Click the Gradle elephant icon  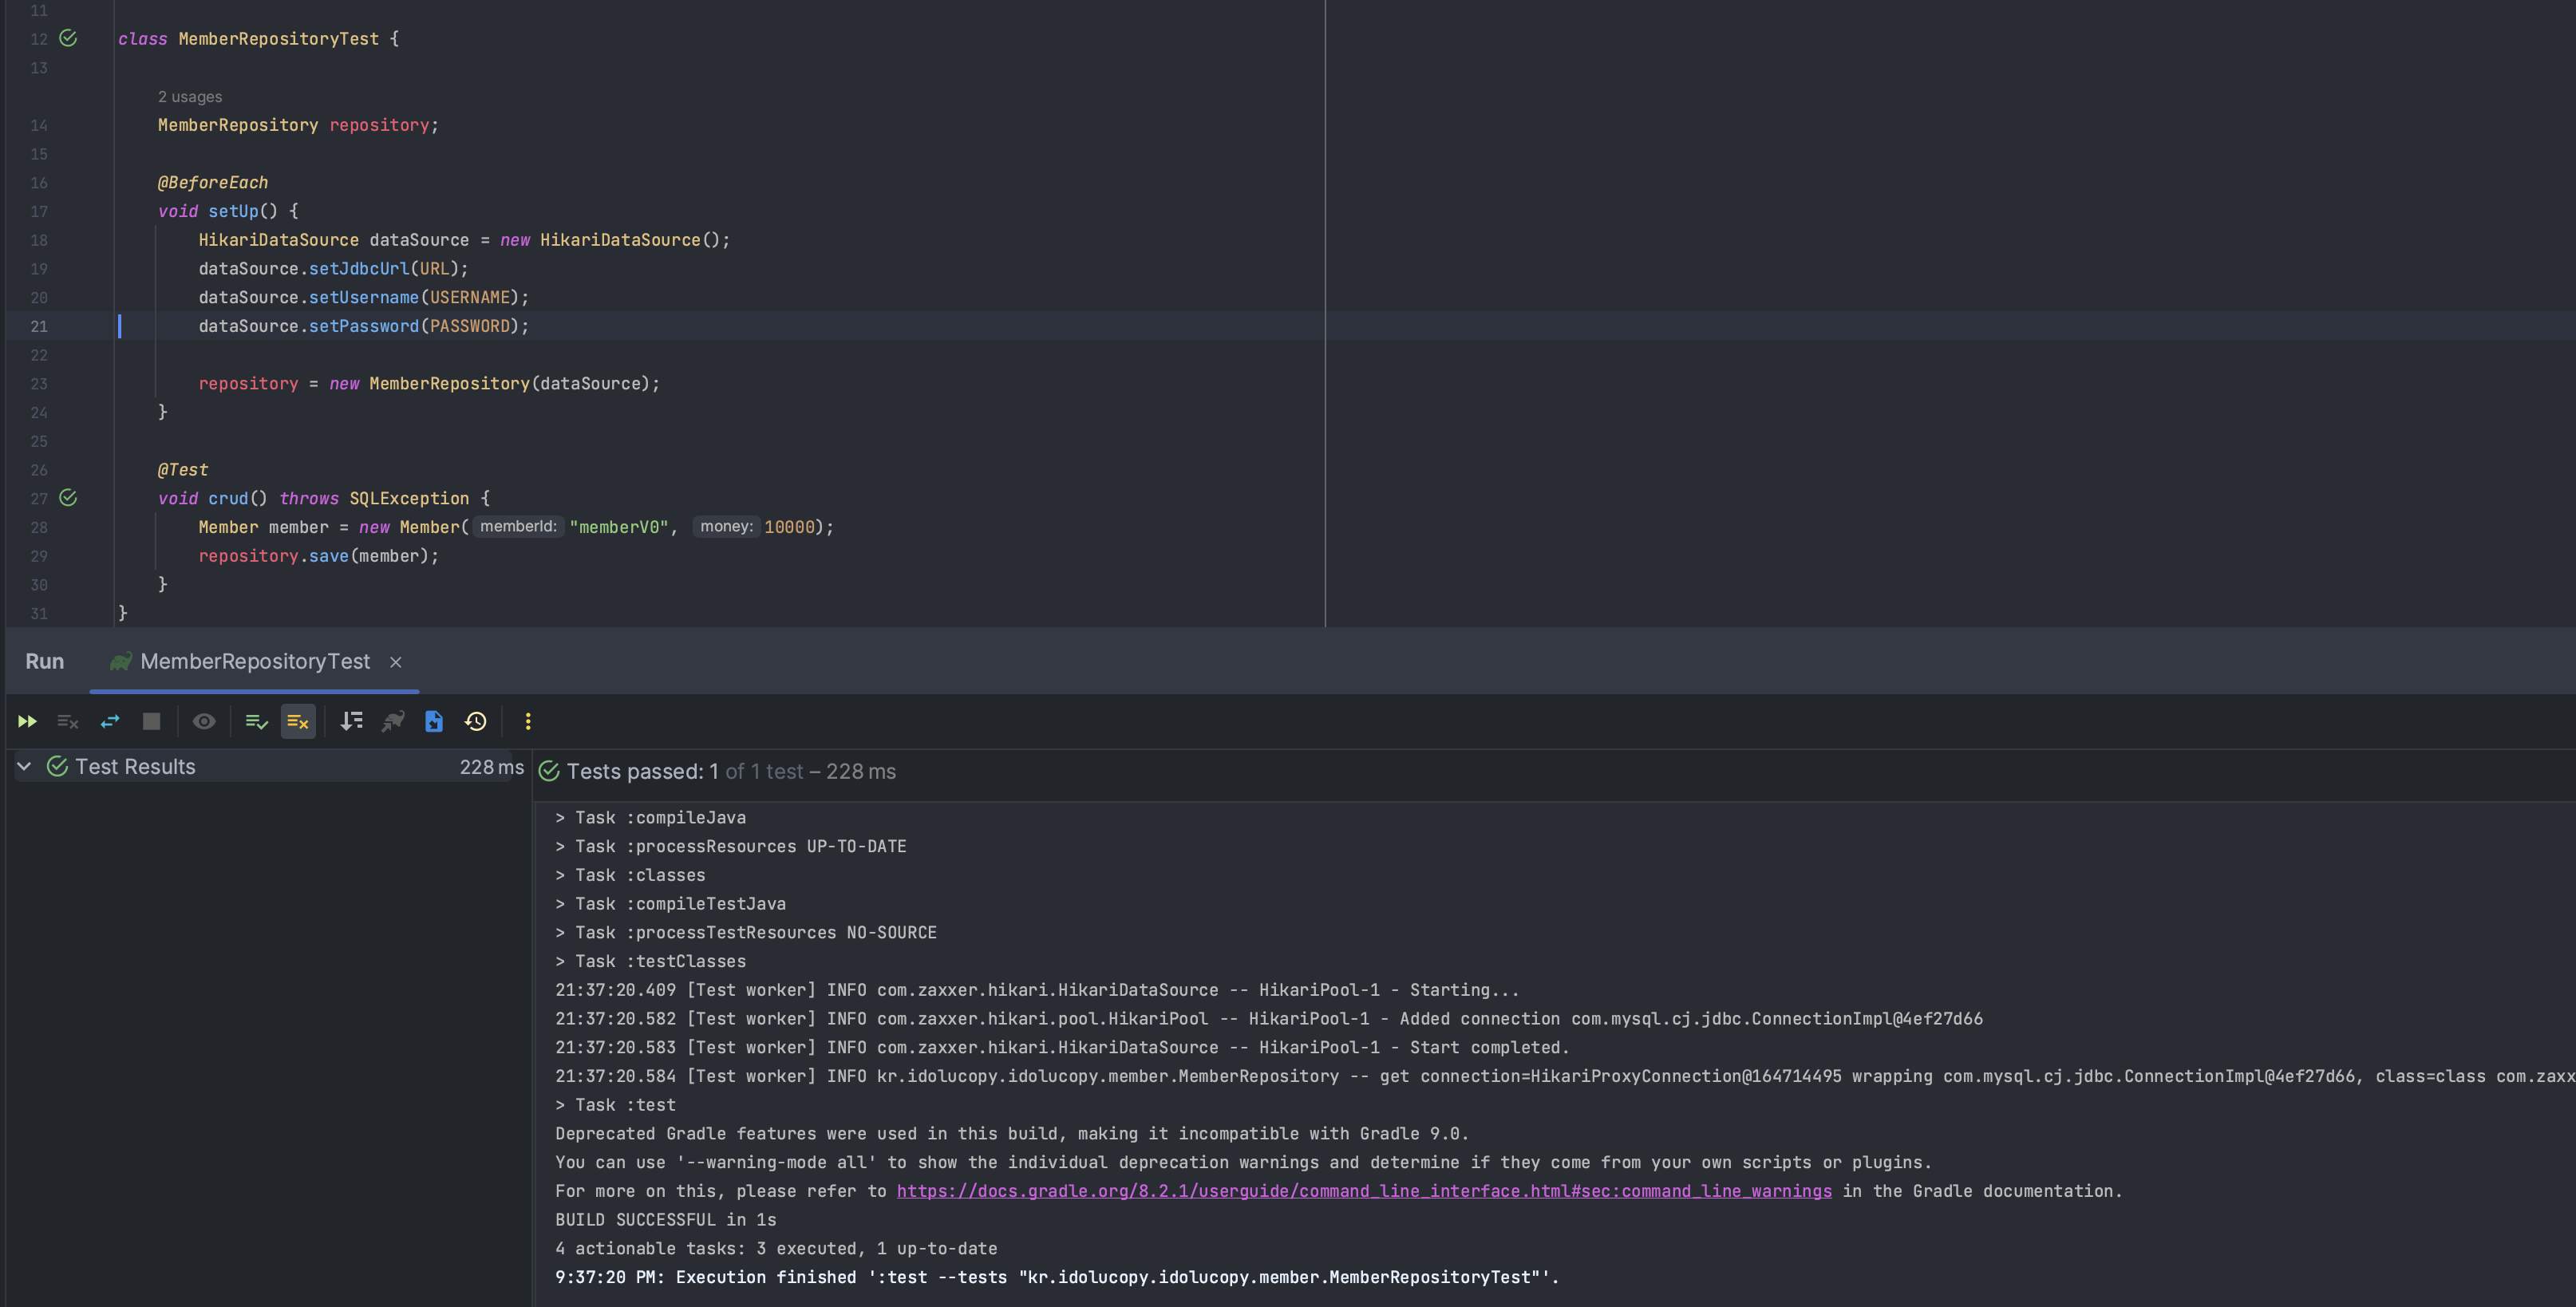coord(393,721)
